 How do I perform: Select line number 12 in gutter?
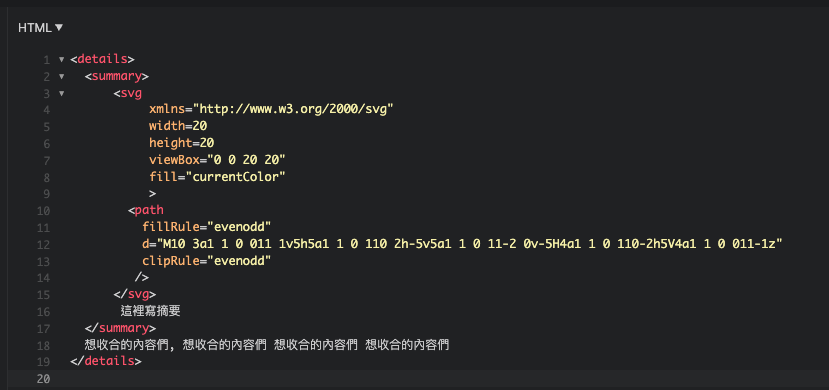[x=44, y=245]
